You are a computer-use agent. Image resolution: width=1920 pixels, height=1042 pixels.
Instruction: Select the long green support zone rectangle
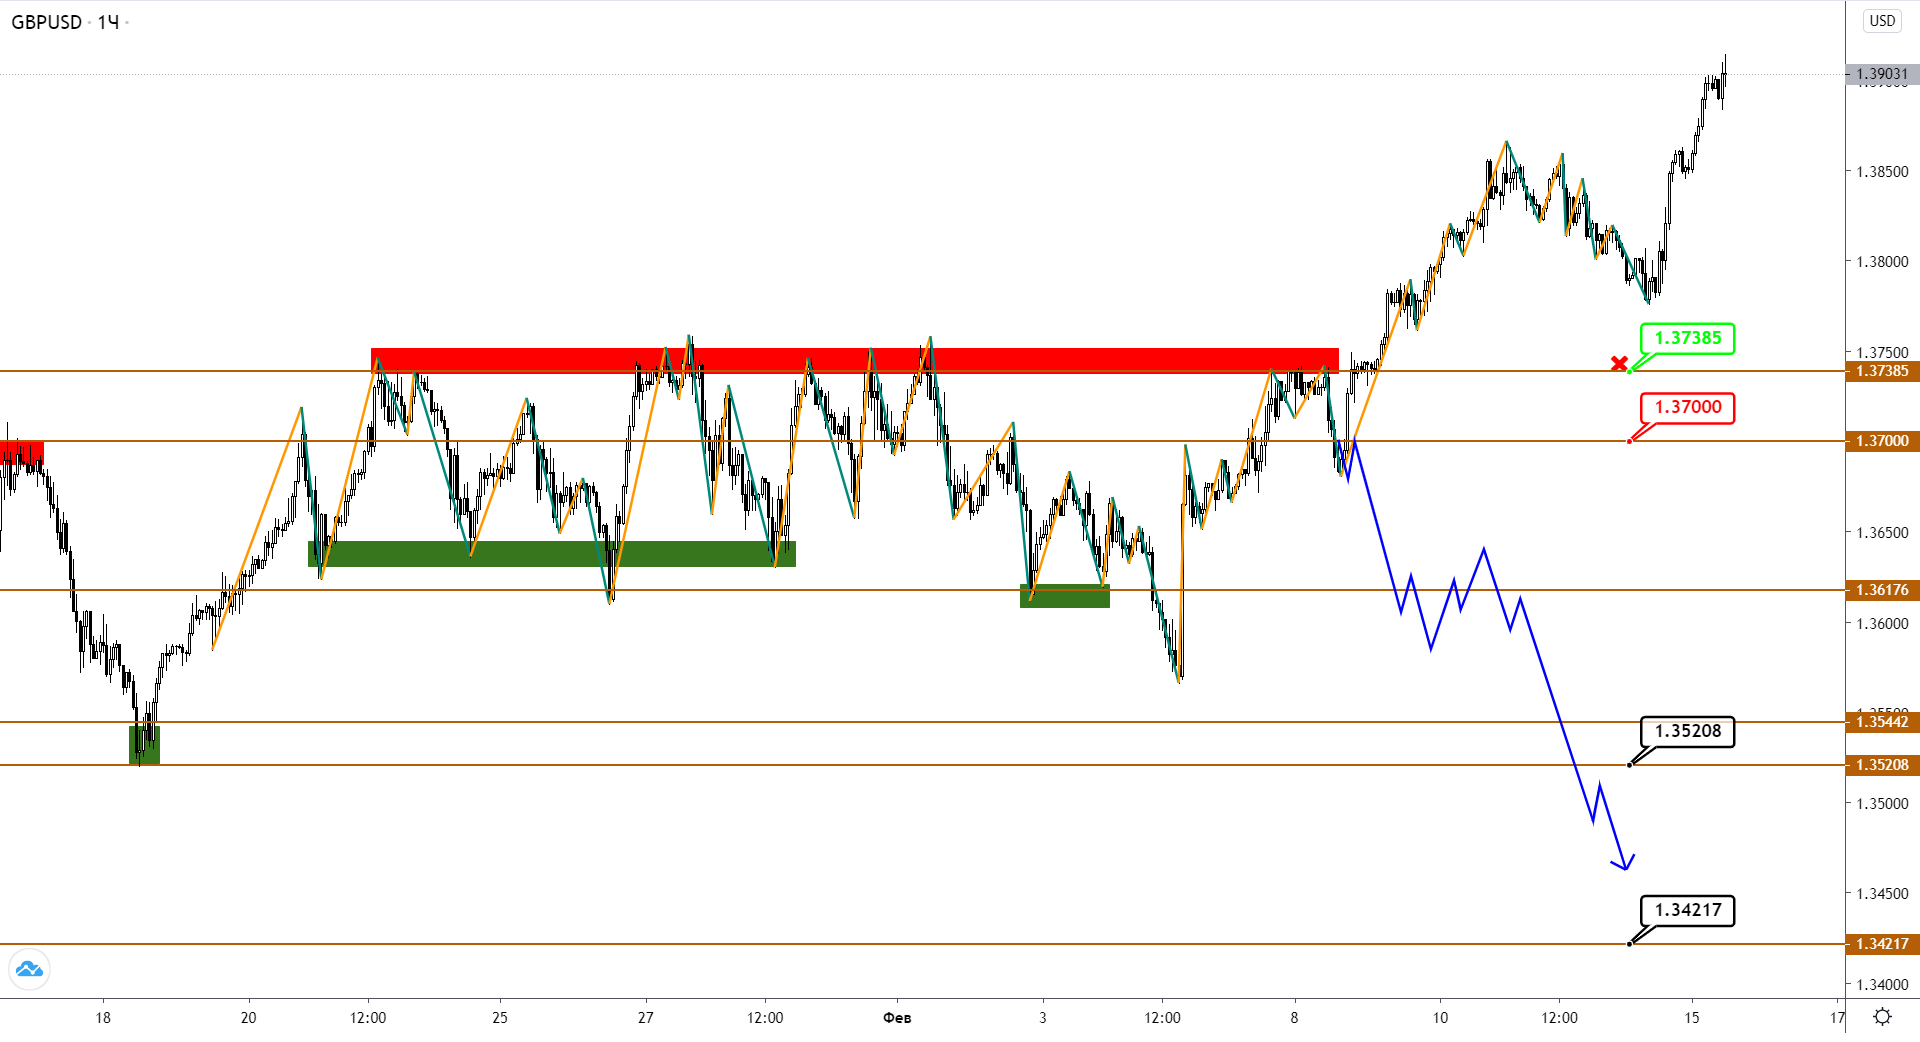(552, 554)
